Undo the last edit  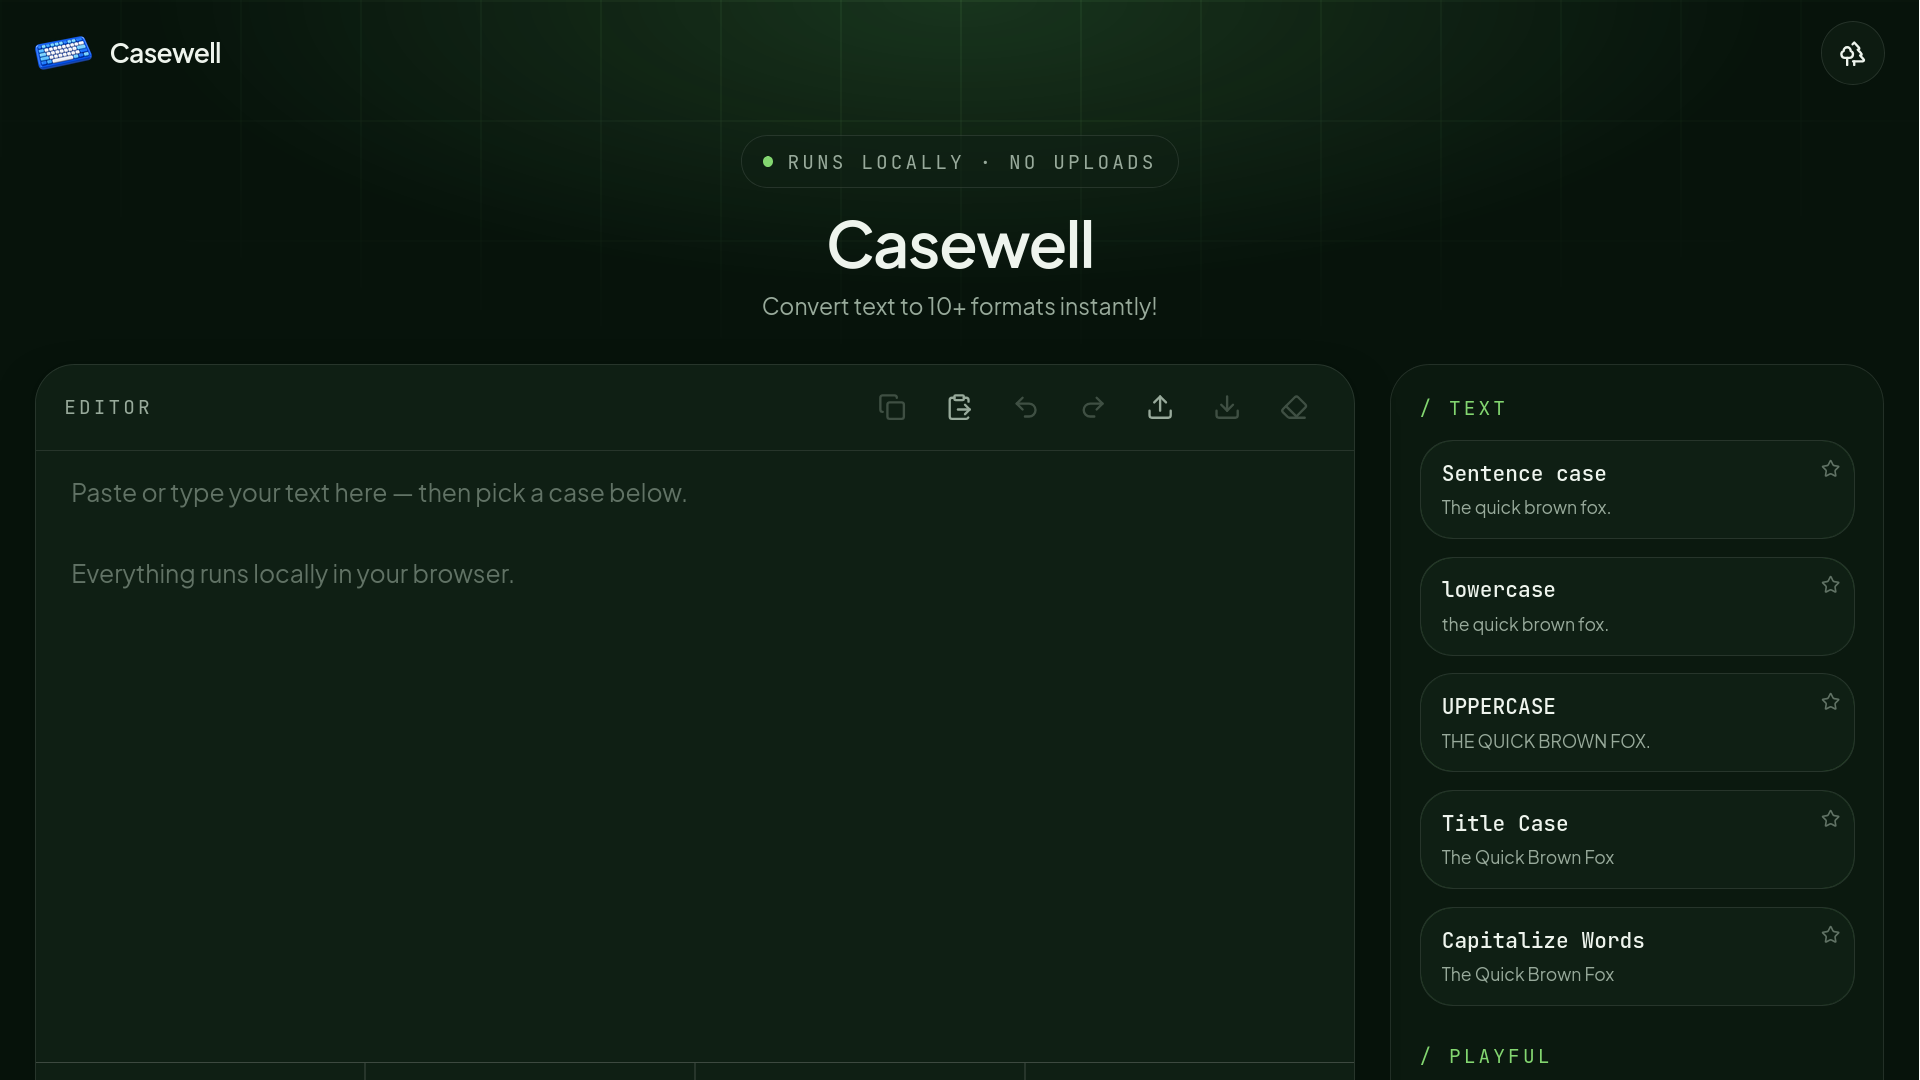tap(1026, 407)
